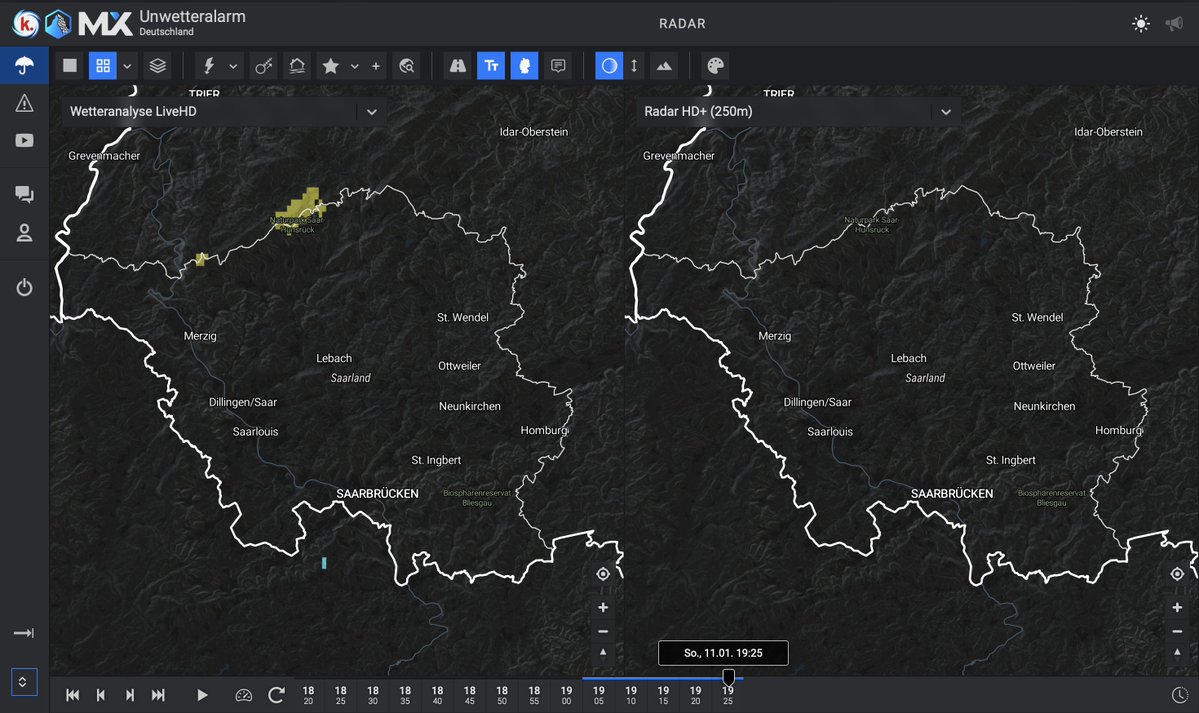Click the mountain terrain icon in the toolbar
Image resolution: width=1199 pixels, height=713 pixels.
tap(665, 65)
